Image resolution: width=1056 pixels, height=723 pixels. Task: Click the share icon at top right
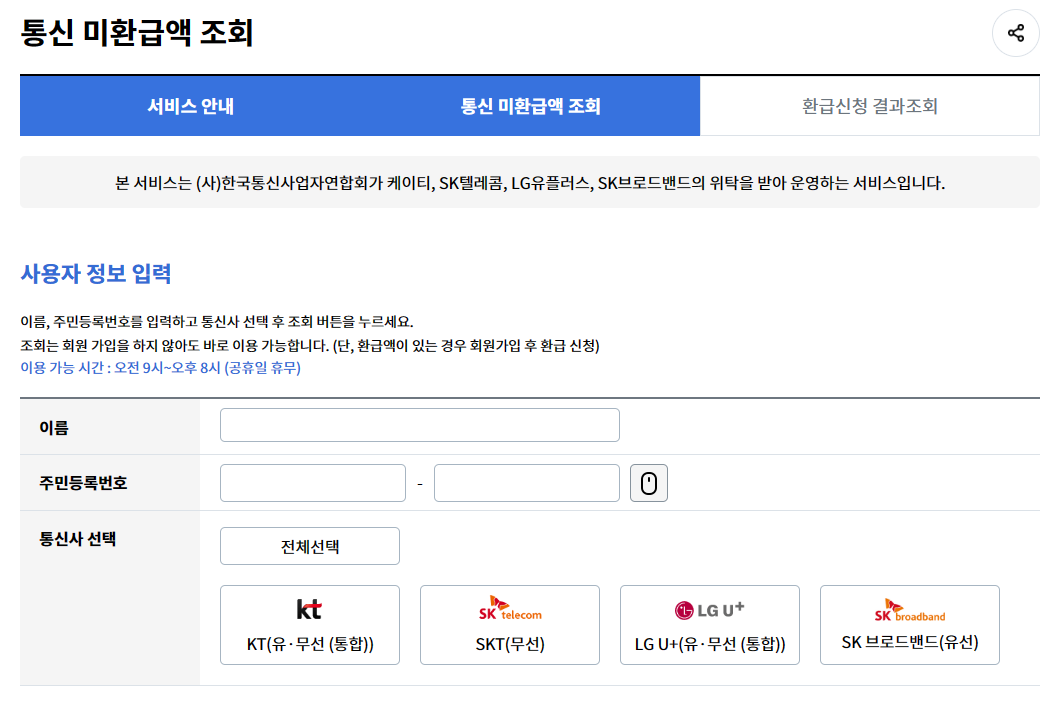(x=1016, y=33)
